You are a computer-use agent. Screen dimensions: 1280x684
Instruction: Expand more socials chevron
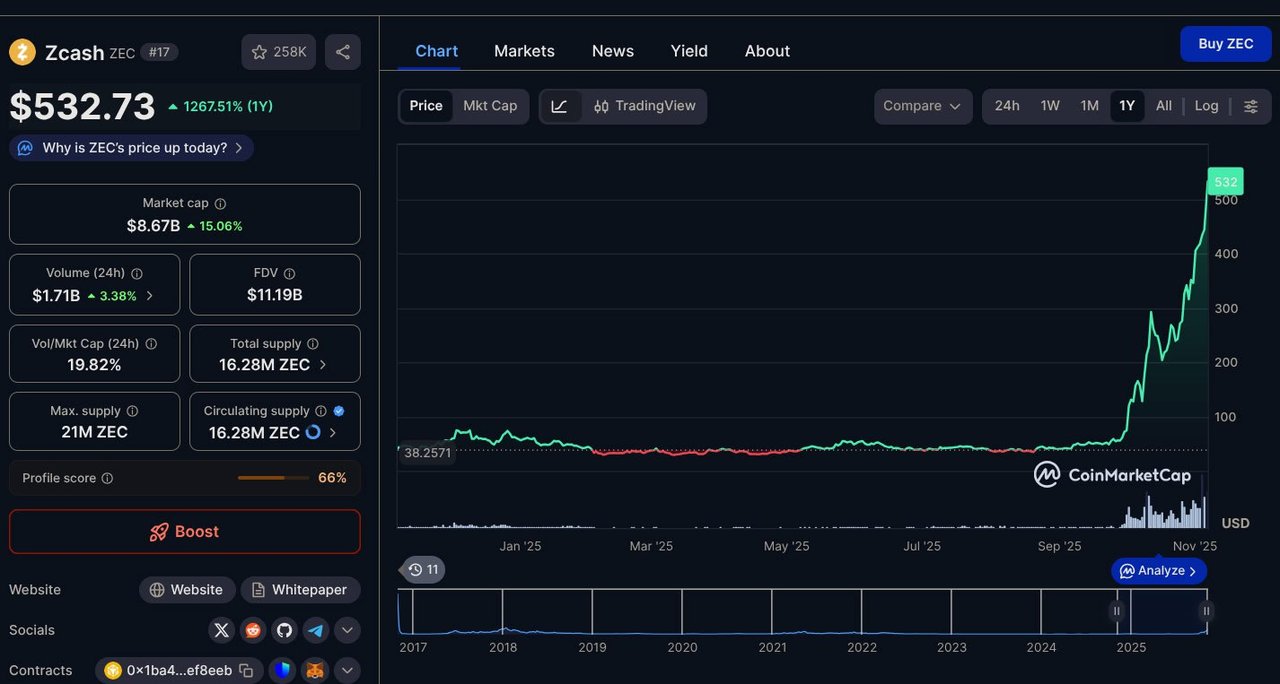(347, 630)
